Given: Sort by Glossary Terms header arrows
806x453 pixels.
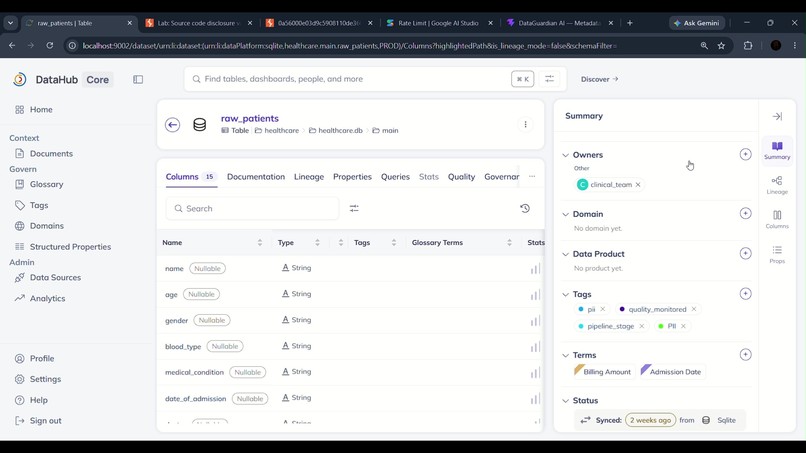Looking at the screenshot, I should pyautogui.click(x=509, y=243).
